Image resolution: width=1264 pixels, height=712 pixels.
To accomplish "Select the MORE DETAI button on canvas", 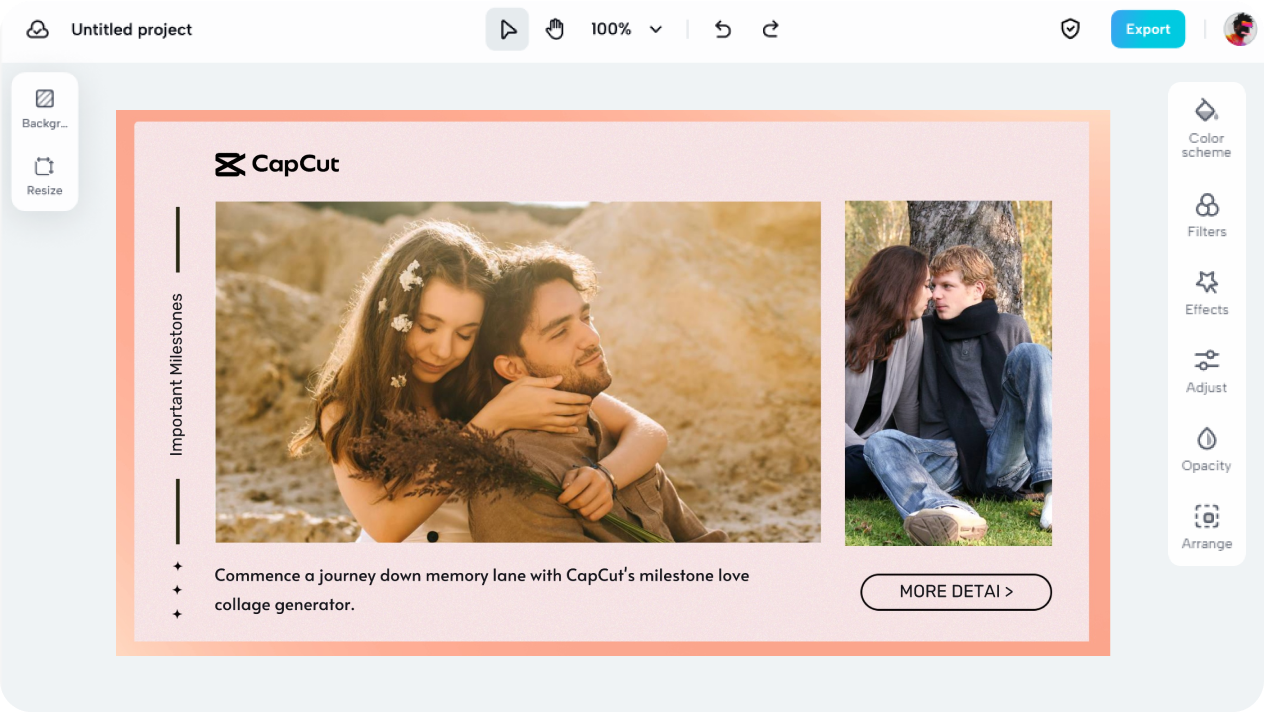I will (x=955, y=592).
